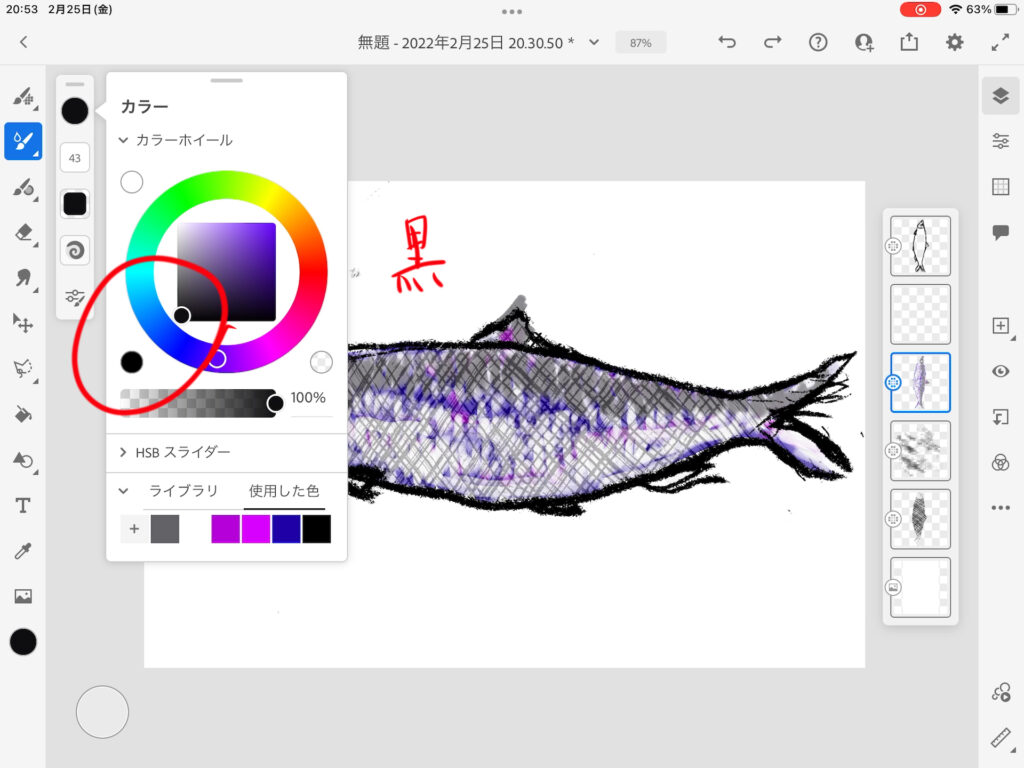Open the app settings gear
Screen dimensions: 1024x768
(x=955, y=42)
